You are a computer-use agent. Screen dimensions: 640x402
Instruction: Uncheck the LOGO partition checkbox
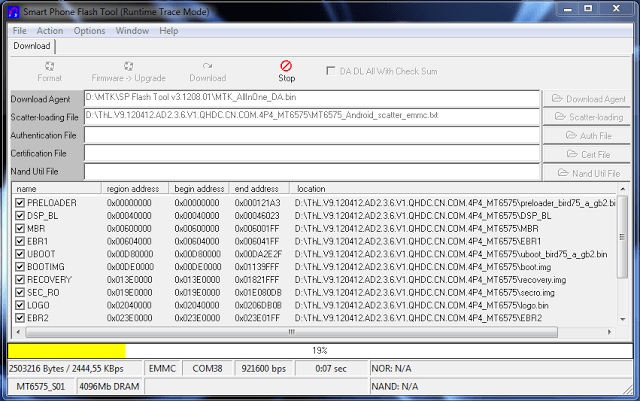coord(20,305)
